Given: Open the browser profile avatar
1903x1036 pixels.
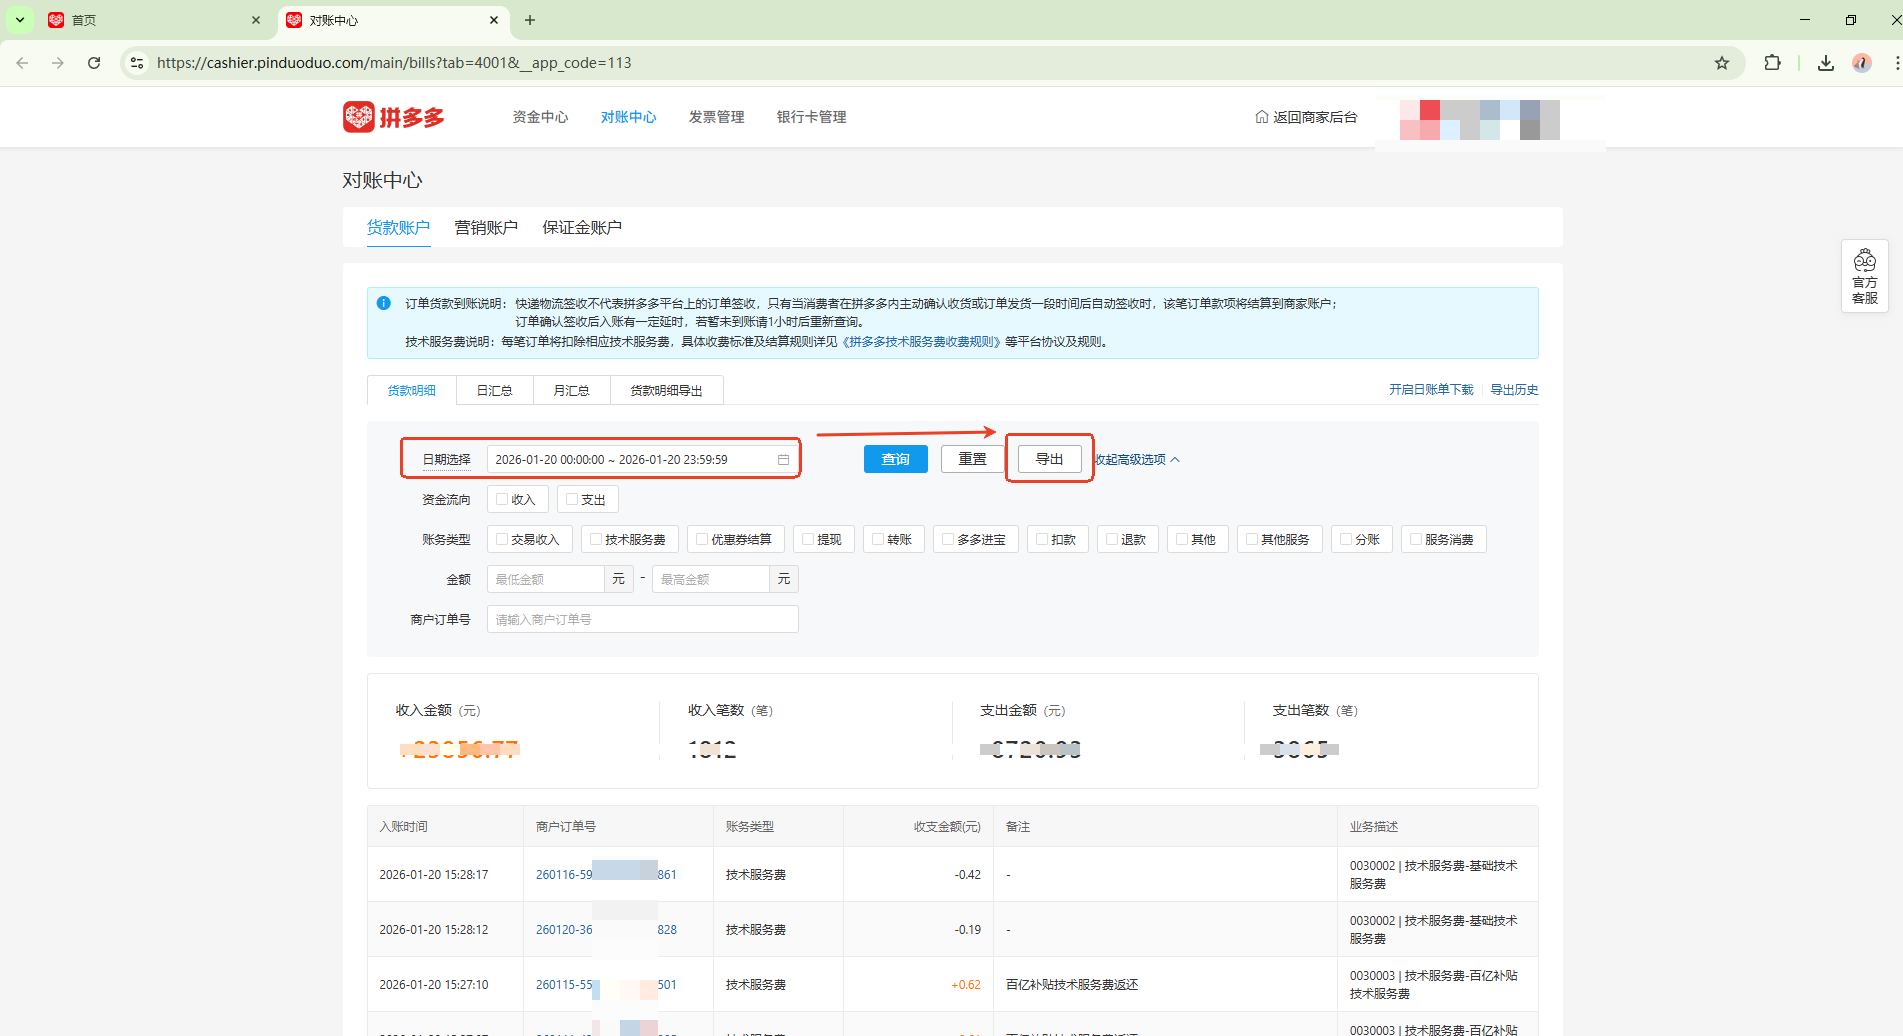Looking at the screenshot, I should (x=1861, y=63).
